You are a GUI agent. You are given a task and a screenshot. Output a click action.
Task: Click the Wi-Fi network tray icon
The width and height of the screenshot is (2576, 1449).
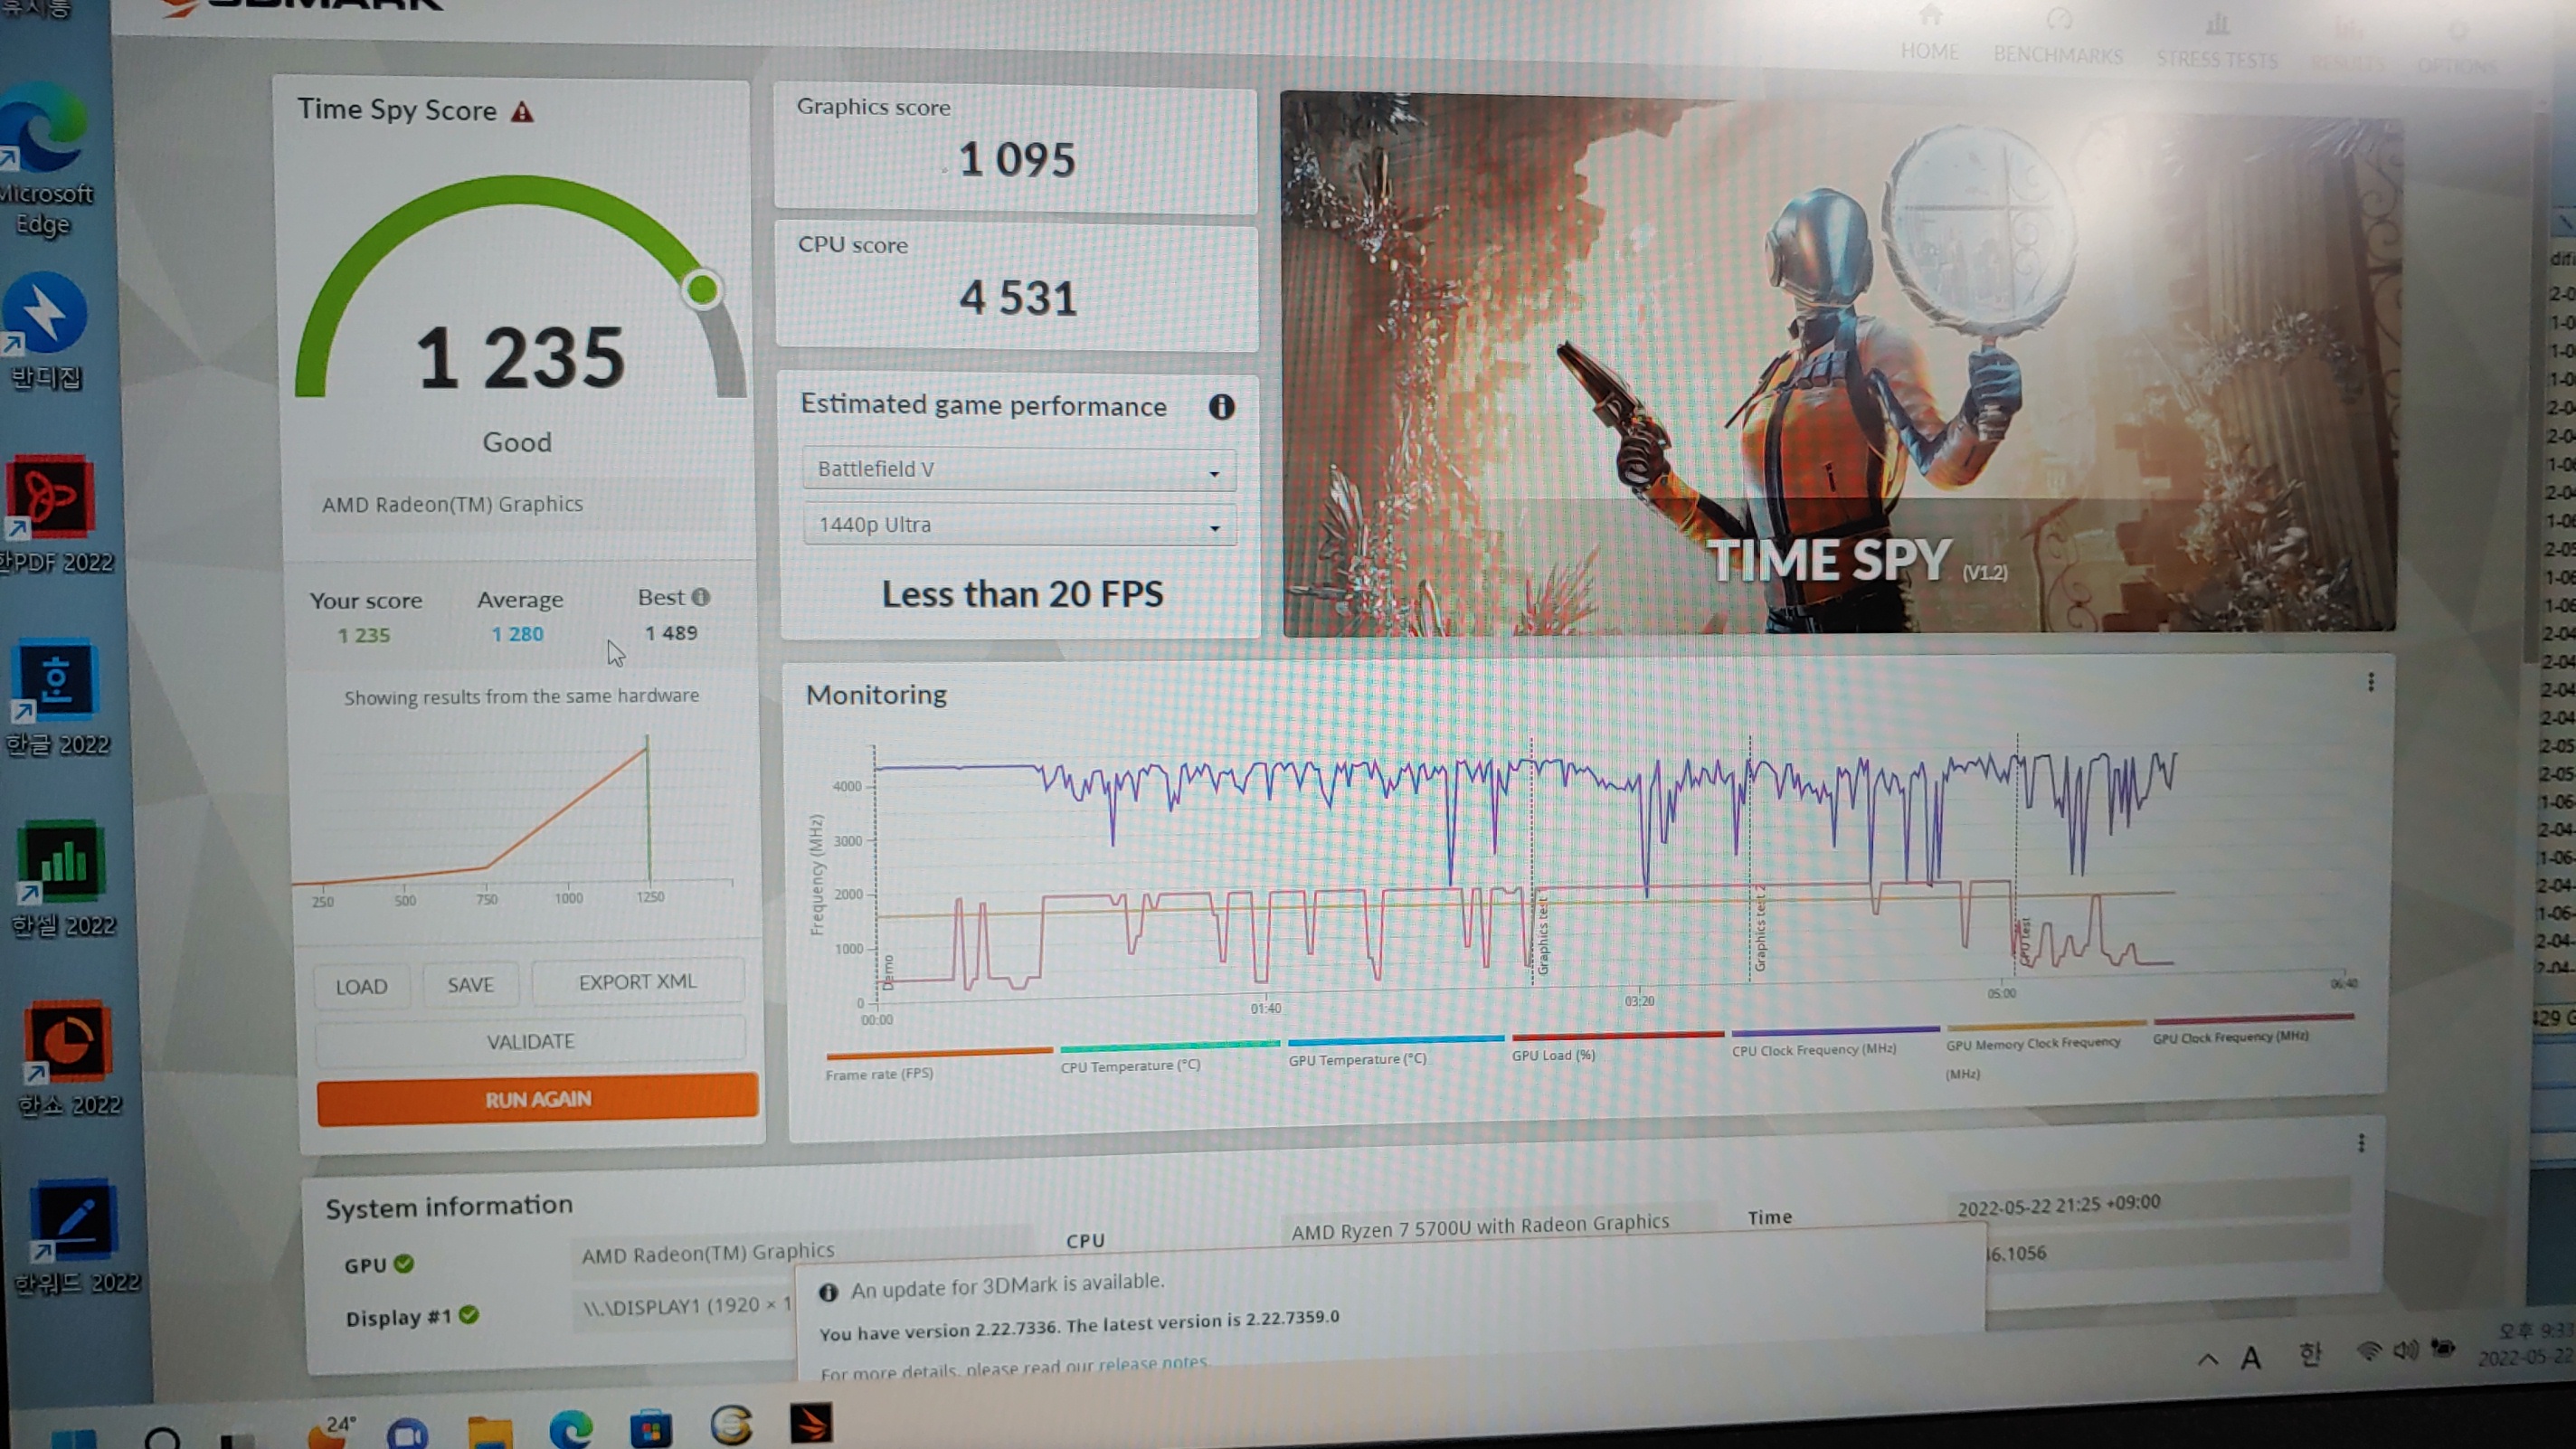tap(2369, 1351)
